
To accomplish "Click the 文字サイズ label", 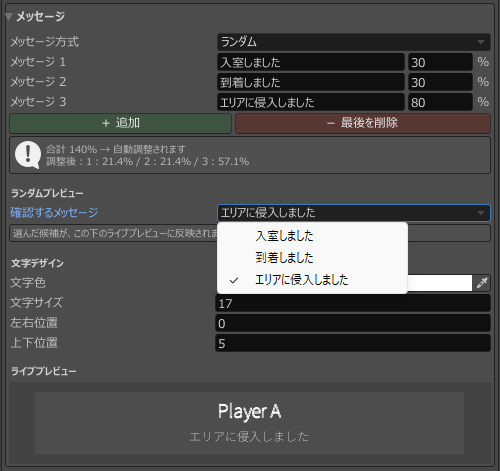I will click(36, 303).
